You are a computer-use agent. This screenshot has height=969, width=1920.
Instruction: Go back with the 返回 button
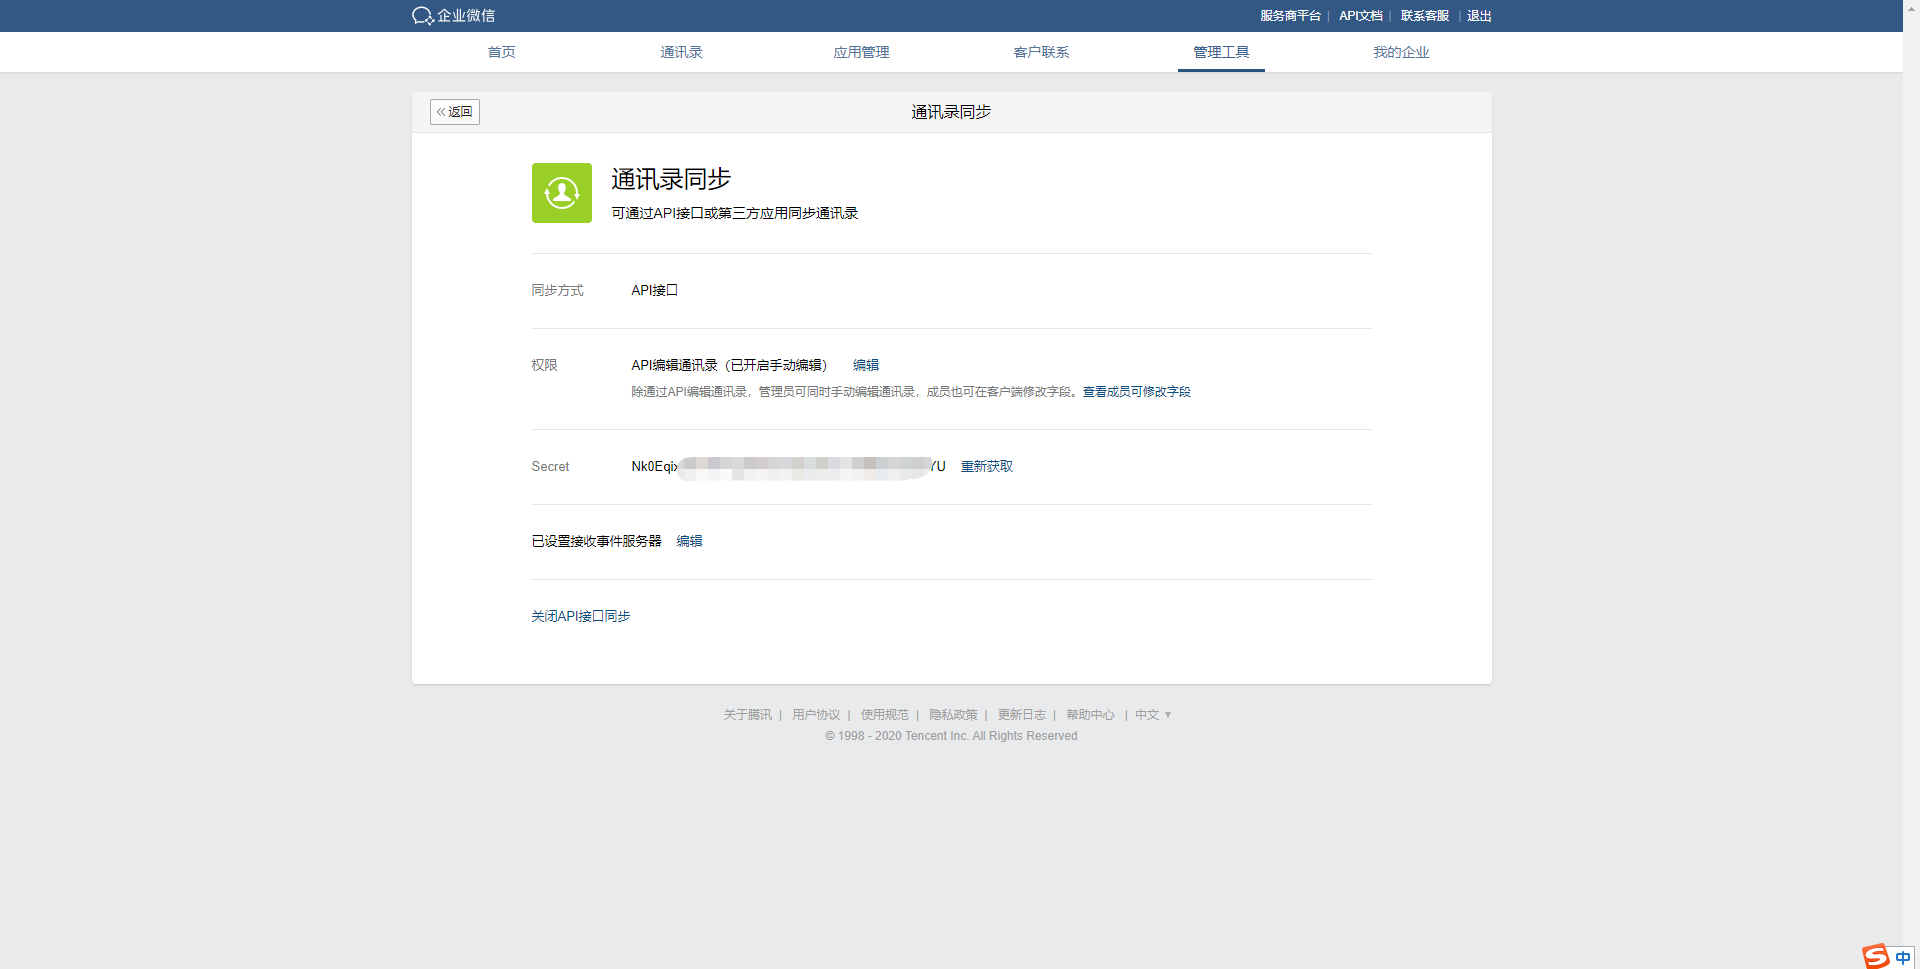tap(455, 112)
